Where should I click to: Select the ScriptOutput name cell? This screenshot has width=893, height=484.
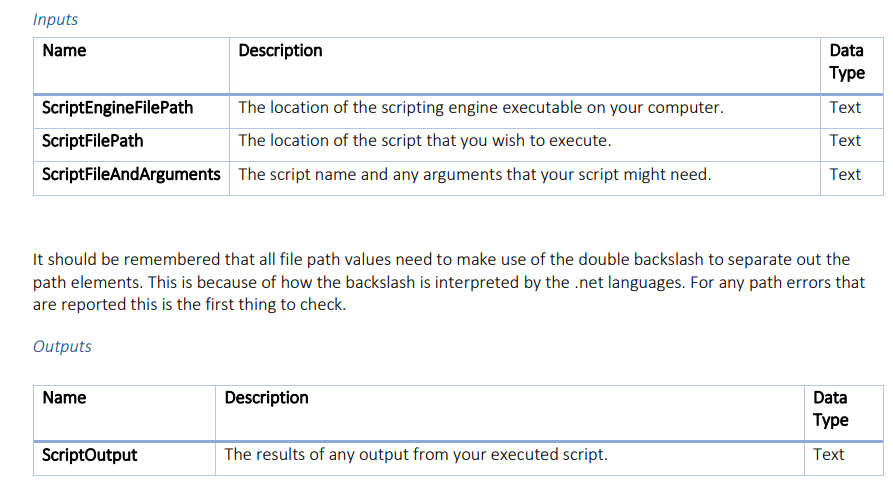tap(89, 455)
